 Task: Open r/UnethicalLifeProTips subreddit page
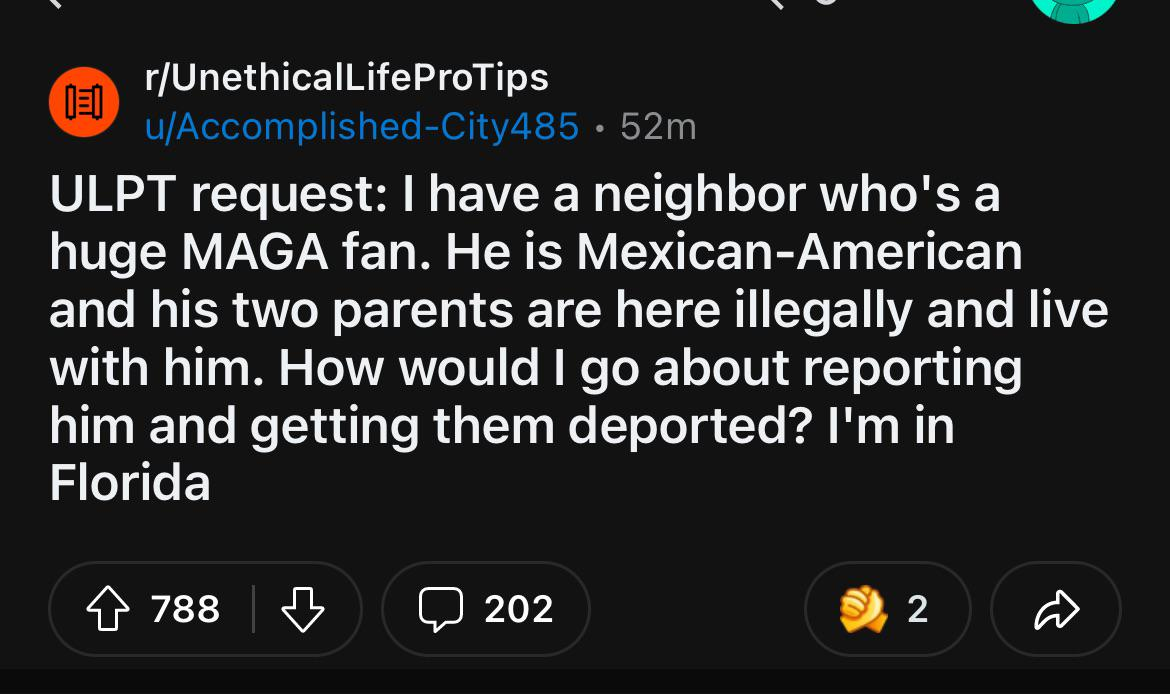coord(347,77)
